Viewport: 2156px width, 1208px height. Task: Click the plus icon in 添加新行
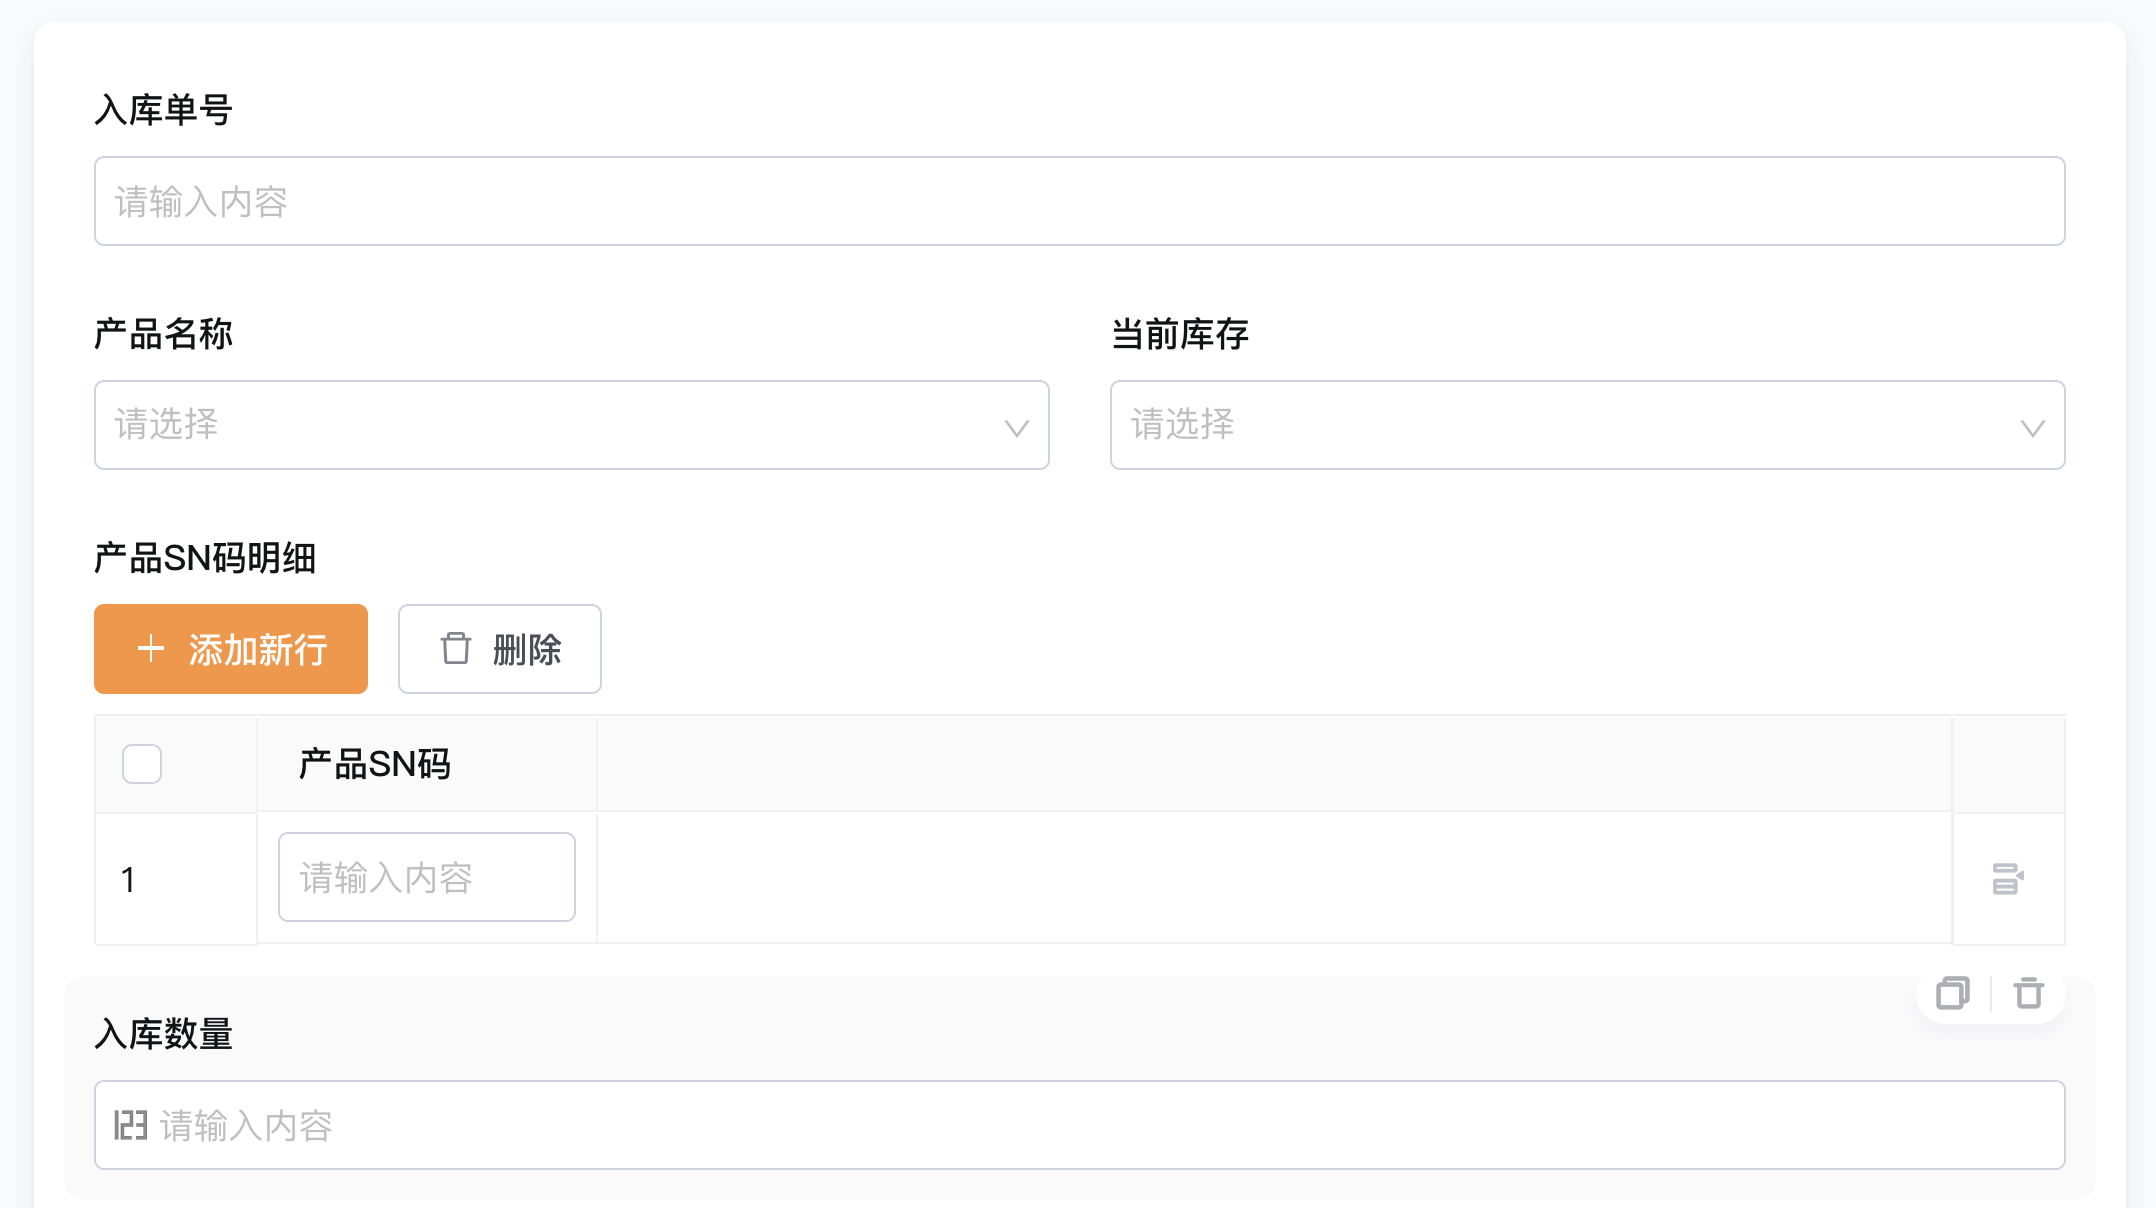point(151,649)
